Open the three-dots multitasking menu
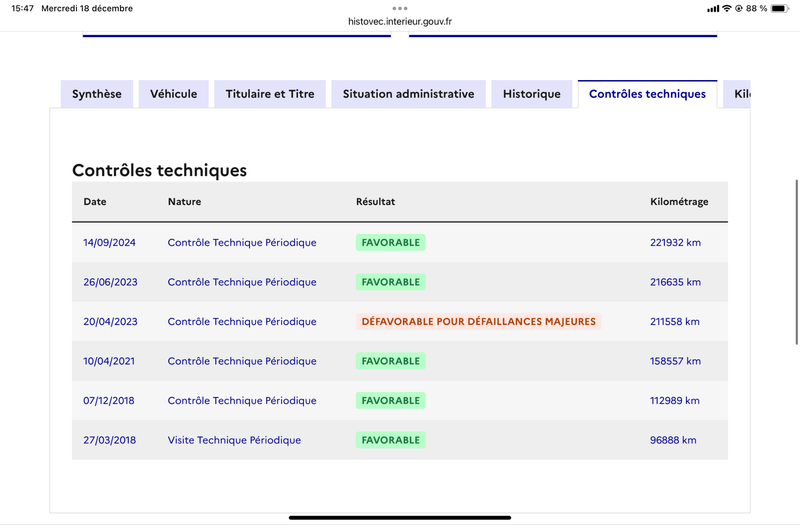 (x=400, y=8)
